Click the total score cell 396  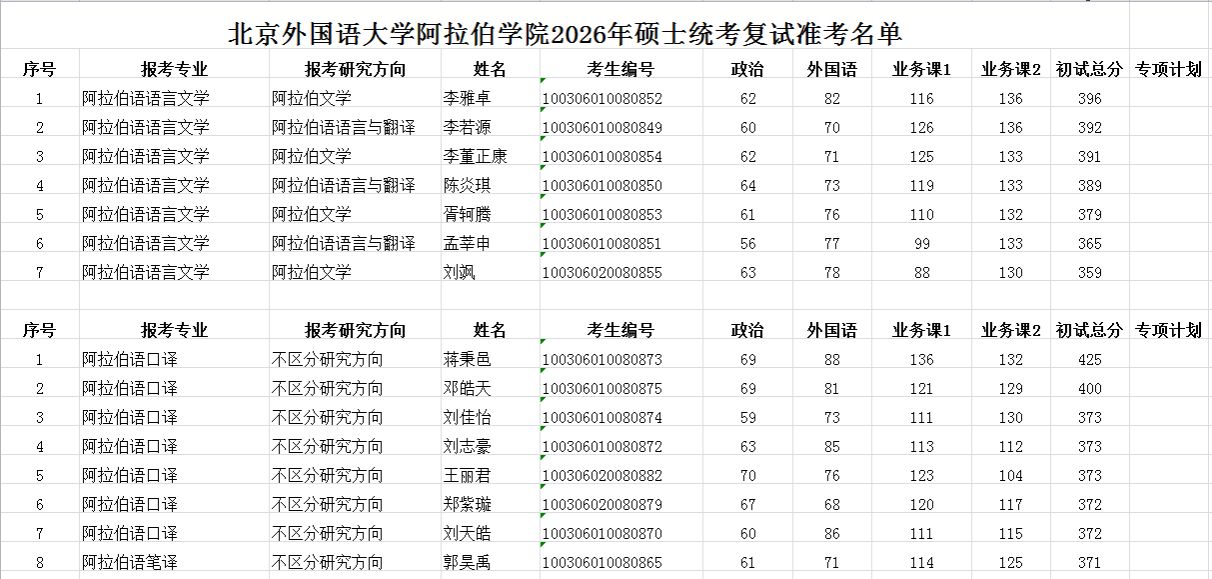point(1089,99)
